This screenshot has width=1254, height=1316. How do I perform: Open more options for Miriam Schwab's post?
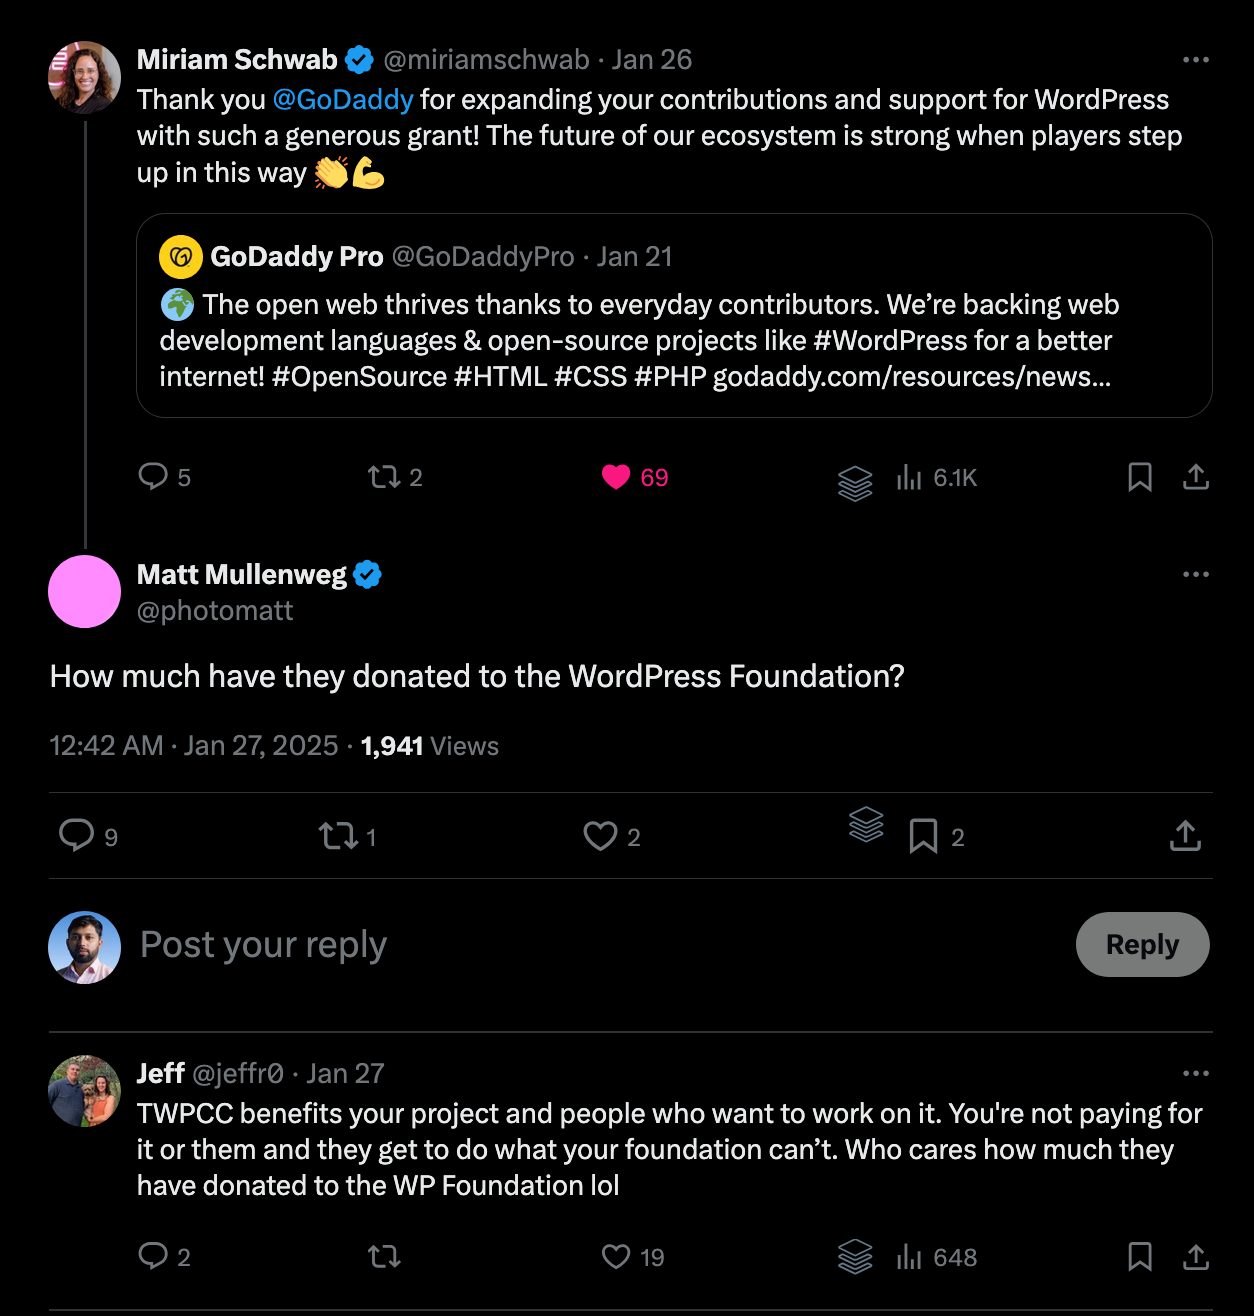click(x=1195, y=60)
